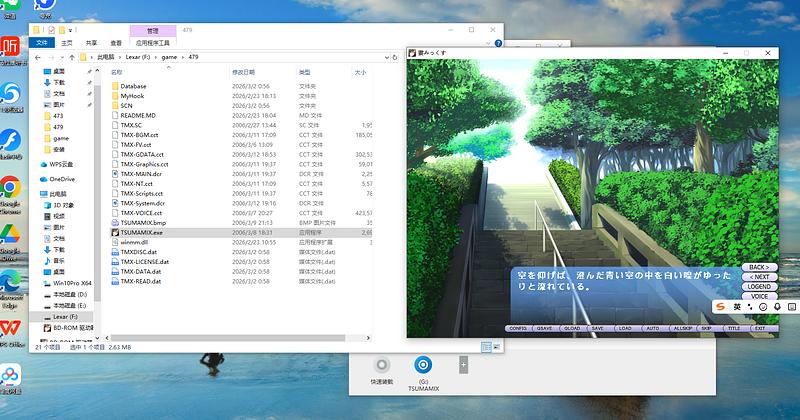This screenshot has width=800, height=420.
Task: Click the CONFIG button in the game
Action: [517, 328]
